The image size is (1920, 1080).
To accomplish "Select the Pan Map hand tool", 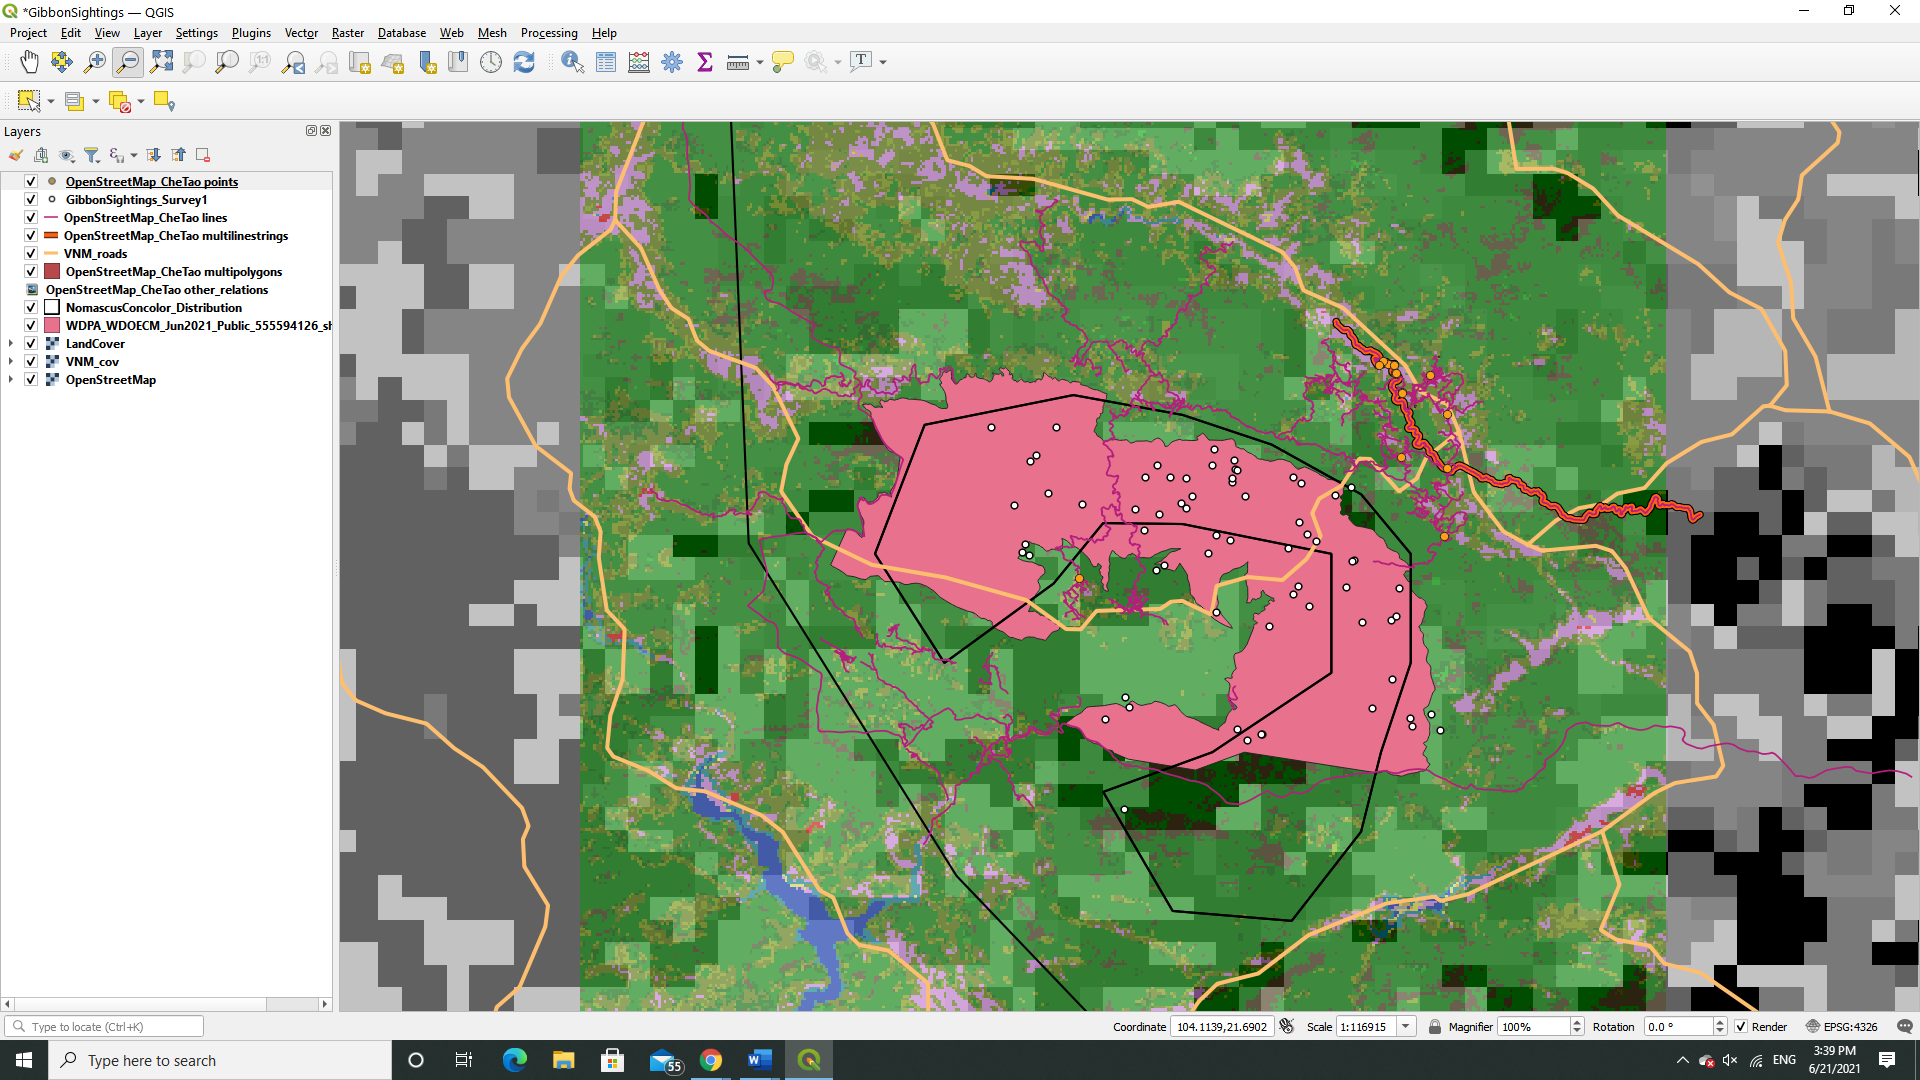I will pyautogui.click(x=29, y=62).
